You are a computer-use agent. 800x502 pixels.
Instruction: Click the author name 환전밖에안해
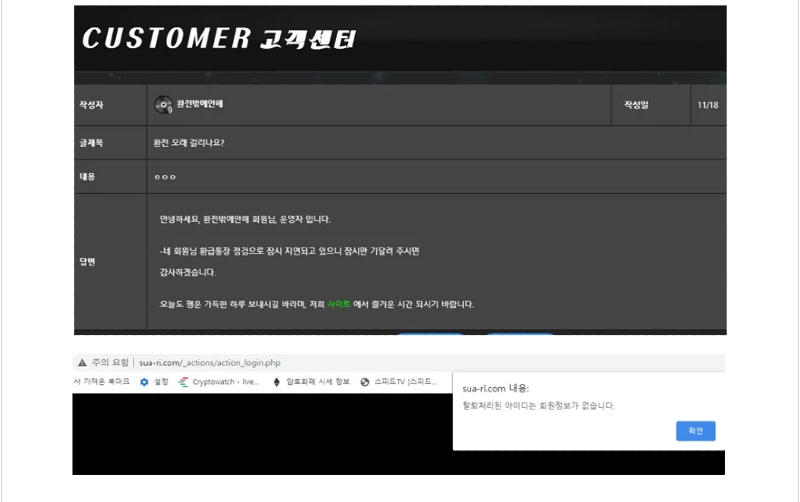(x=199, y=104)
